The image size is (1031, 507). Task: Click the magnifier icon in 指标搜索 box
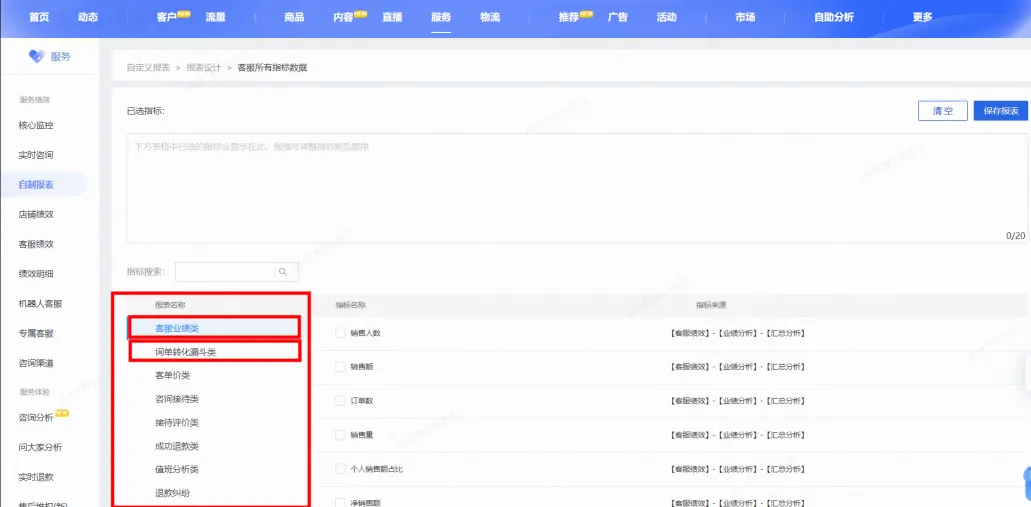(283, 272)
